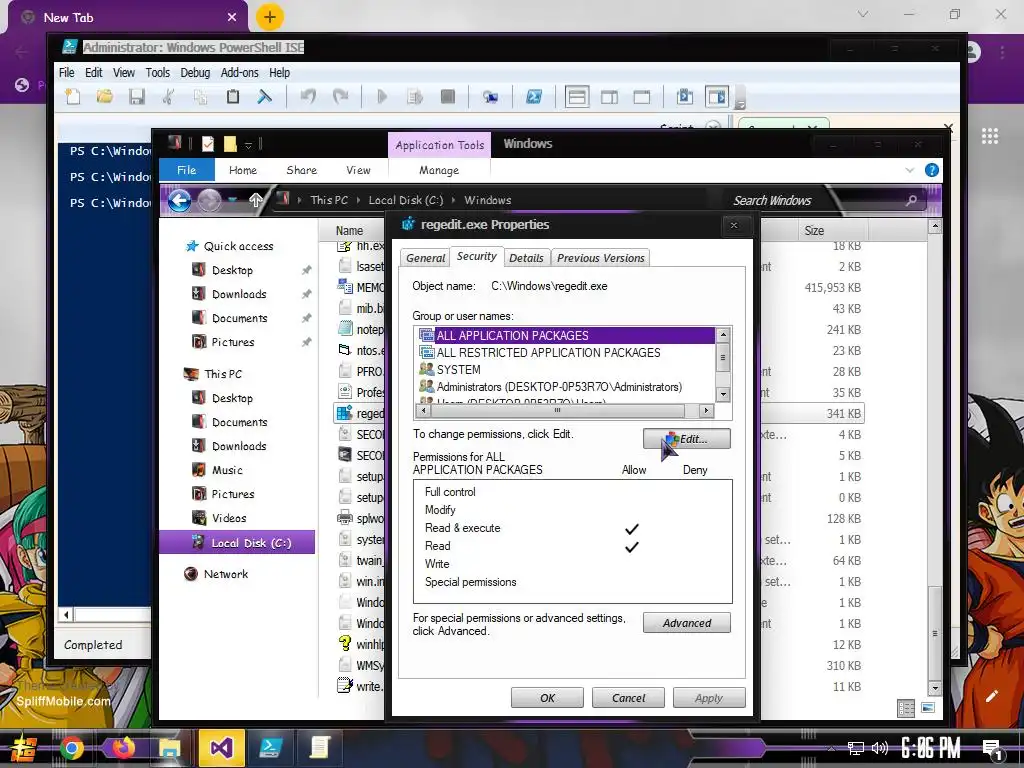This screenshot has height=768, width=1024.
Task: Click Edit permissions button
Action: [x=686, y=439]
